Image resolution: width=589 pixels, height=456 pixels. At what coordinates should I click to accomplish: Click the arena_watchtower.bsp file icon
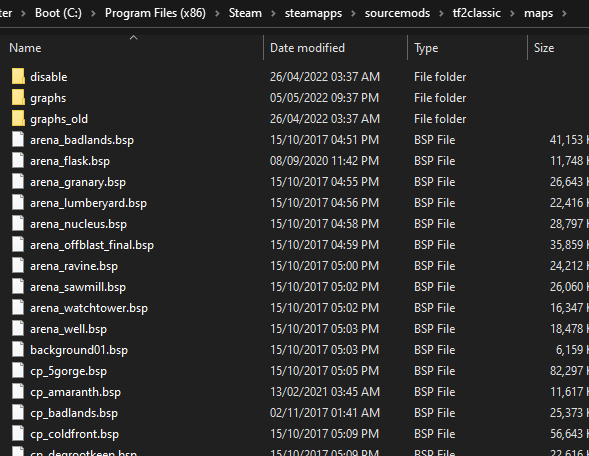(18, 308)
